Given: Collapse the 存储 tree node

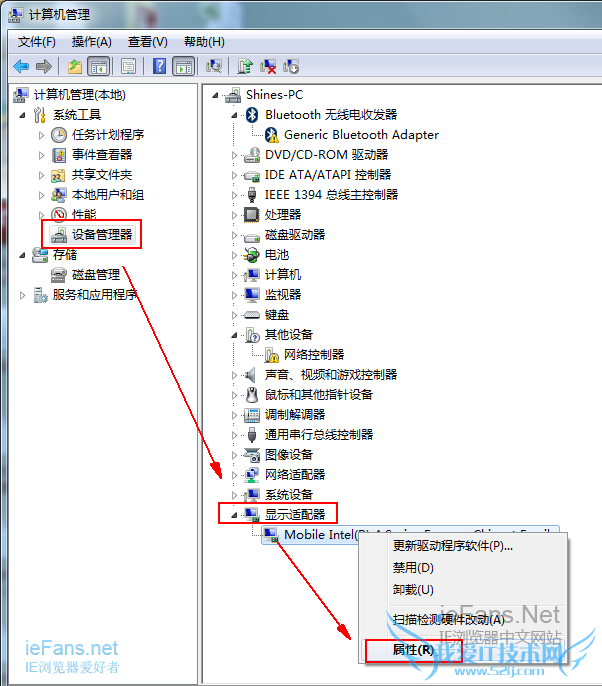Looking at the screenshot, I should [x=22, y=256].
